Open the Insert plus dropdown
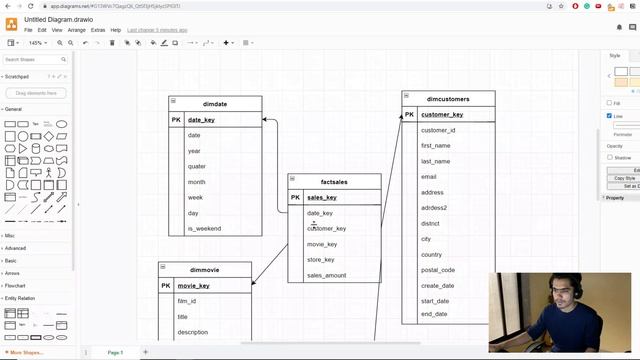Image resolution: width=640 pixels, height=360 pixels. click(x=228, y=43)
